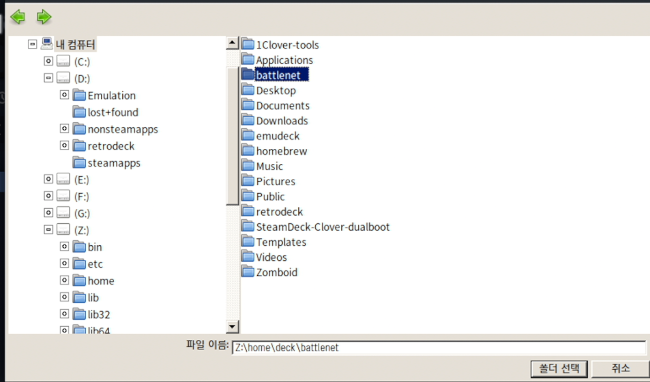Select the (E:) drive icon
The image size is (650, 382).
63,179
